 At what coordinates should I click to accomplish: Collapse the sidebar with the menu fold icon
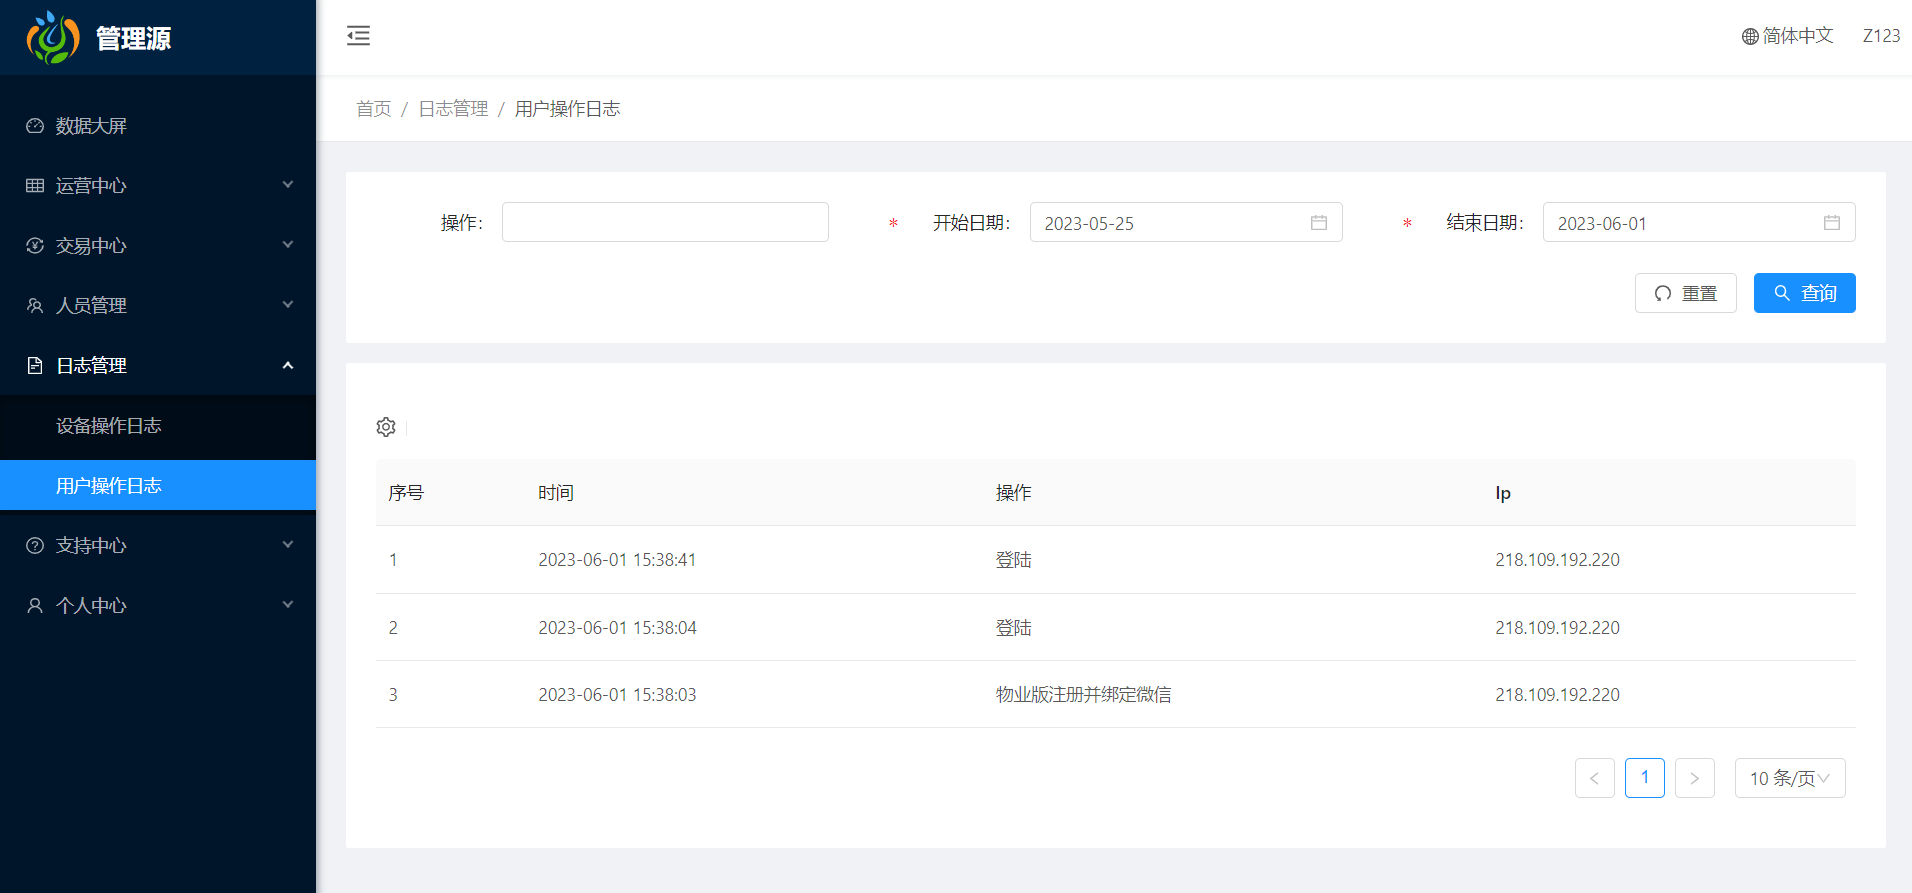[x=358, y=36]
